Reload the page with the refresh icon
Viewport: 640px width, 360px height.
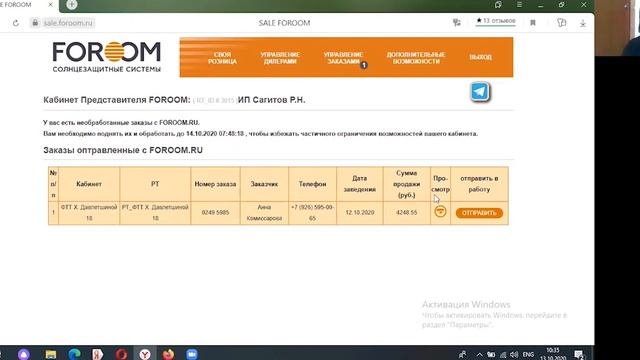tap(16, 23)
